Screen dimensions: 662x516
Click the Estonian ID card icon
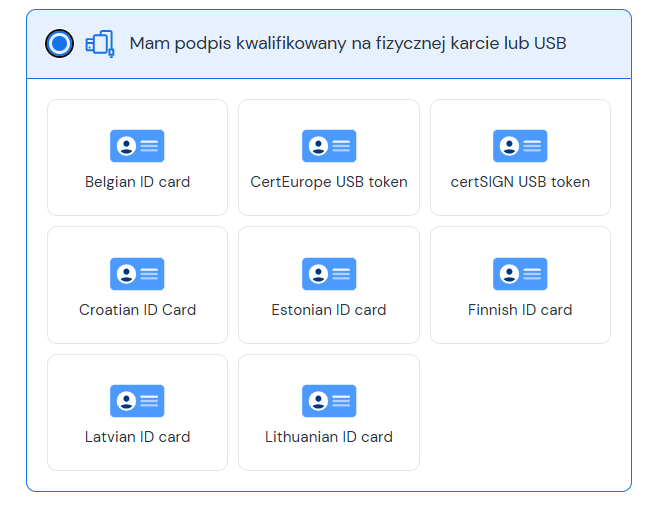[329, 274]
